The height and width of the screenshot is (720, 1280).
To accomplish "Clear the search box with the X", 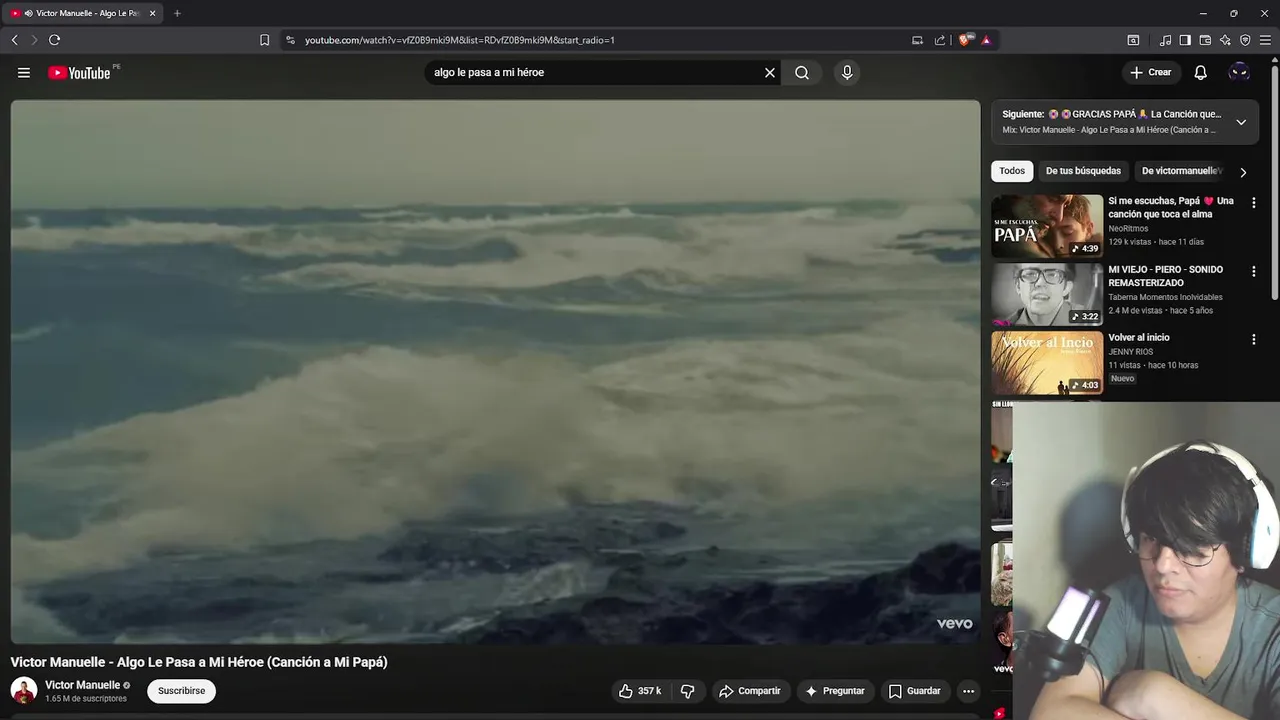I will (x=770, y=72).
